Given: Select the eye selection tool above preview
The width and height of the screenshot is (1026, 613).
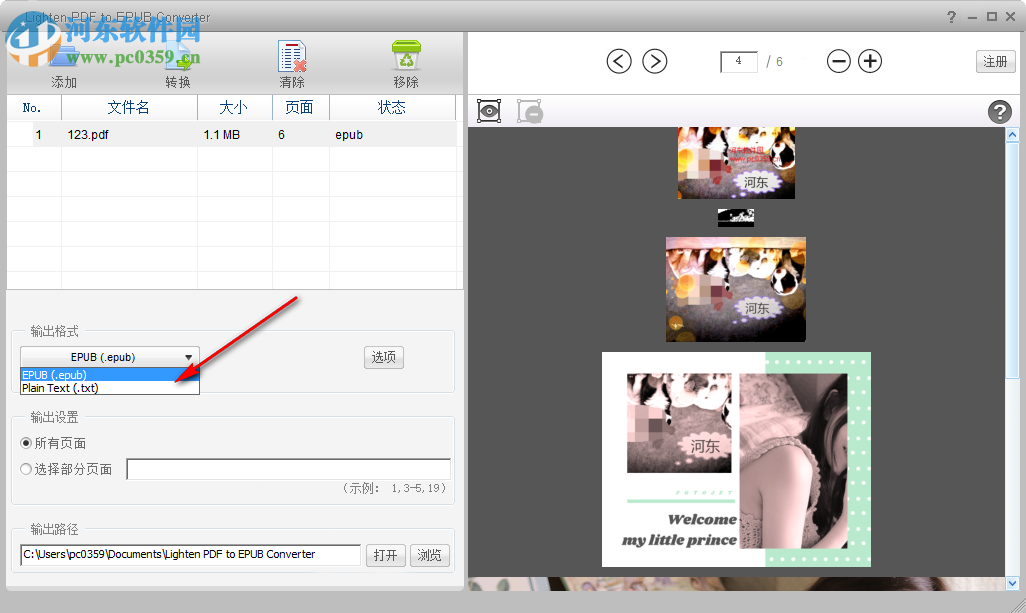Looking at the screenshot, I should coord(489,111).
